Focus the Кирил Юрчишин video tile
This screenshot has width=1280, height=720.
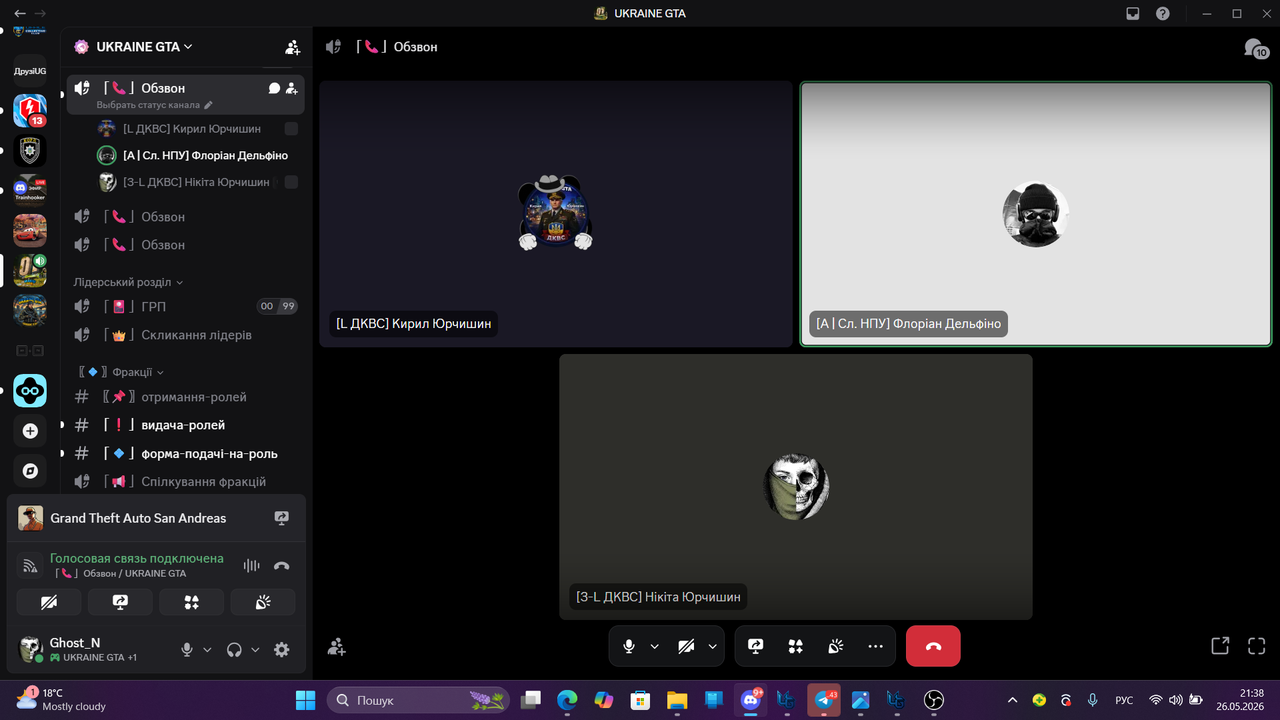pyautogui.click(x=556, y=214)
